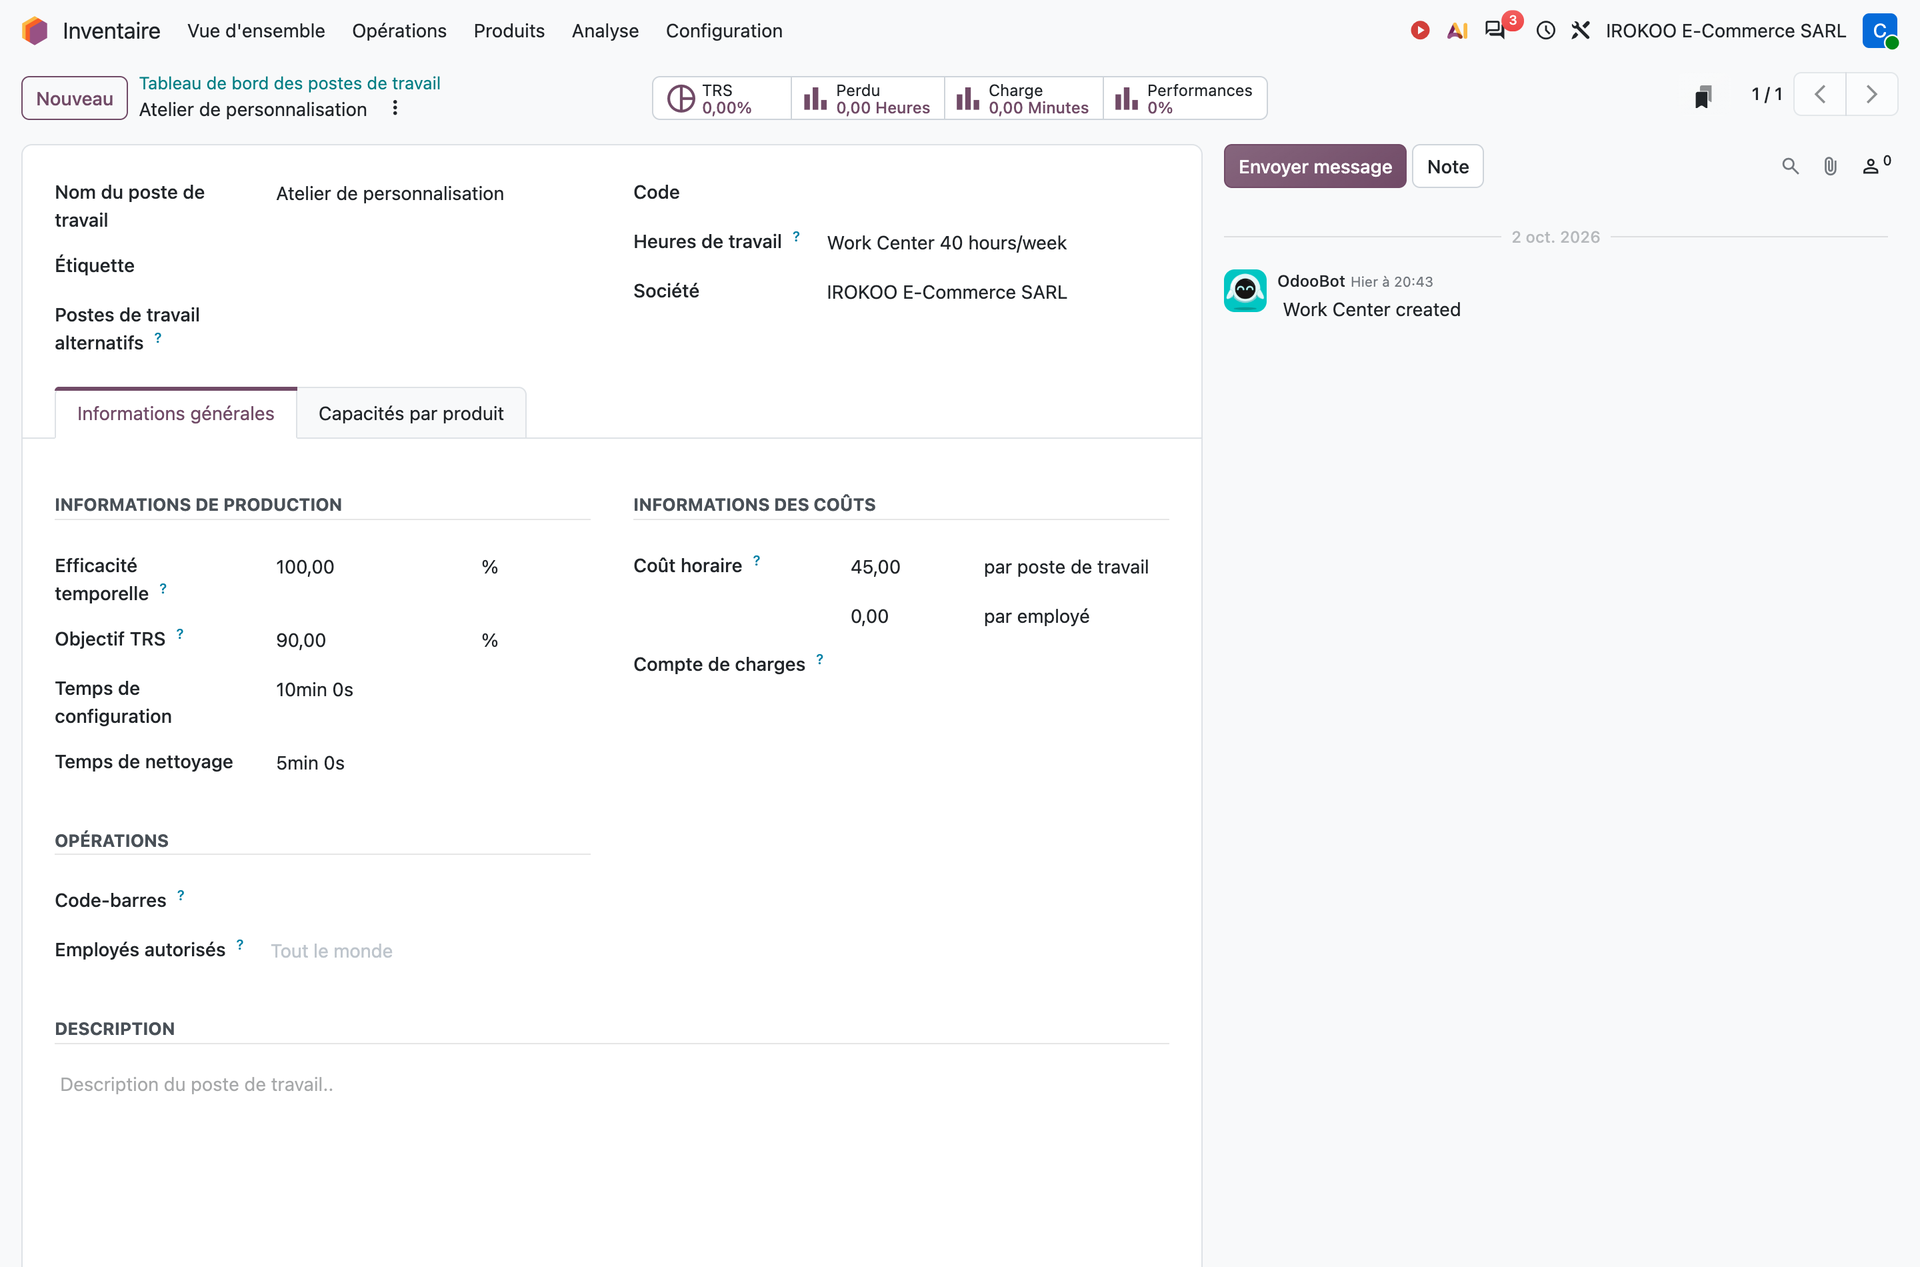Open the Heures de travail dropdown field
The image size is (1920, 1267).
(997, 243)
